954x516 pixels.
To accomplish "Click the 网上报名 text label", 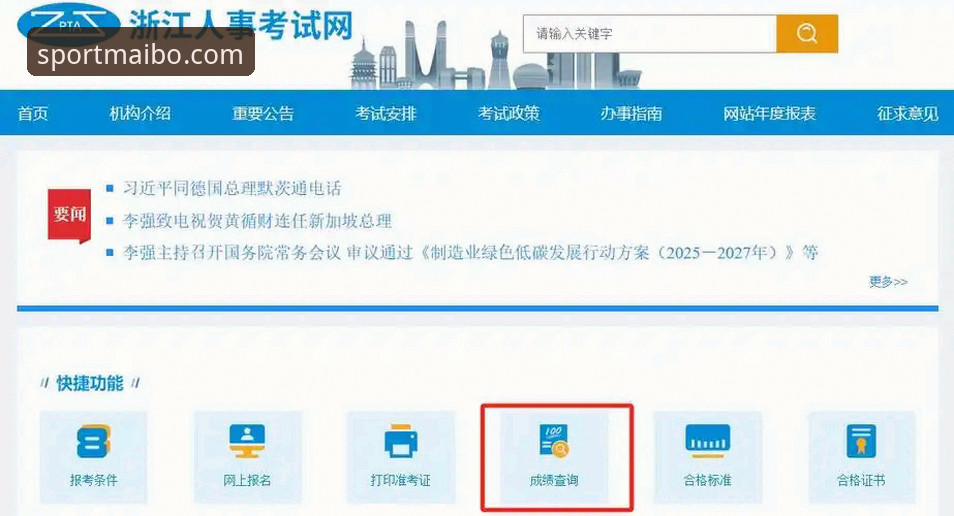I will click(247, 480).
